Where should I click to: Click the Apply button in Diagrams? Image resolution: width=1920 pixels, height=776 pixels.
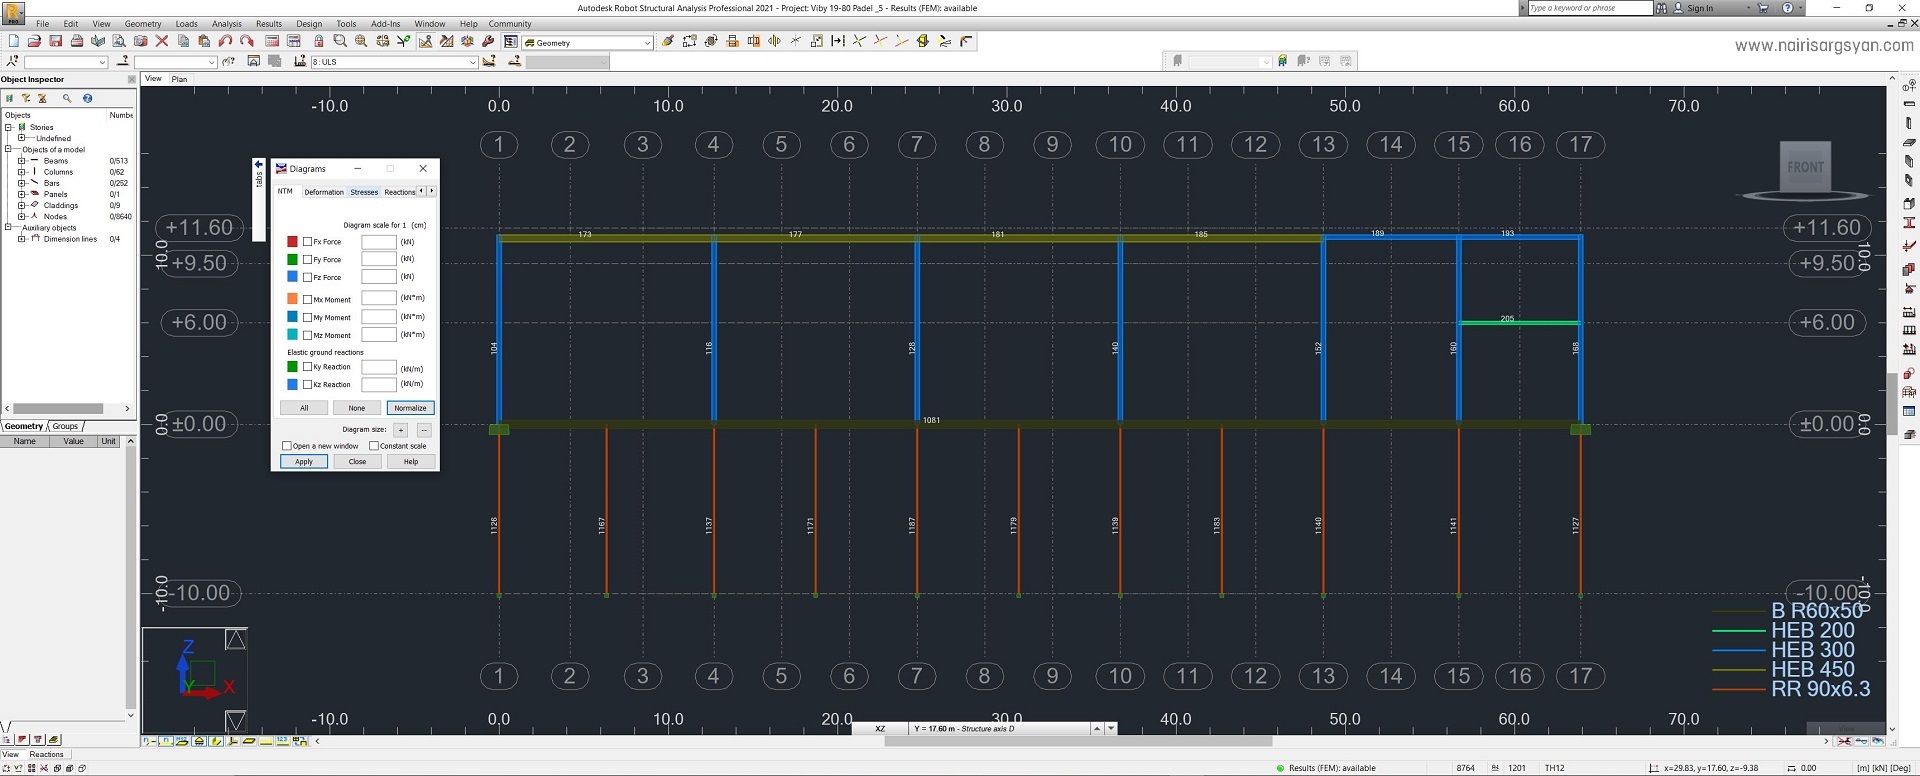[304, 462]
